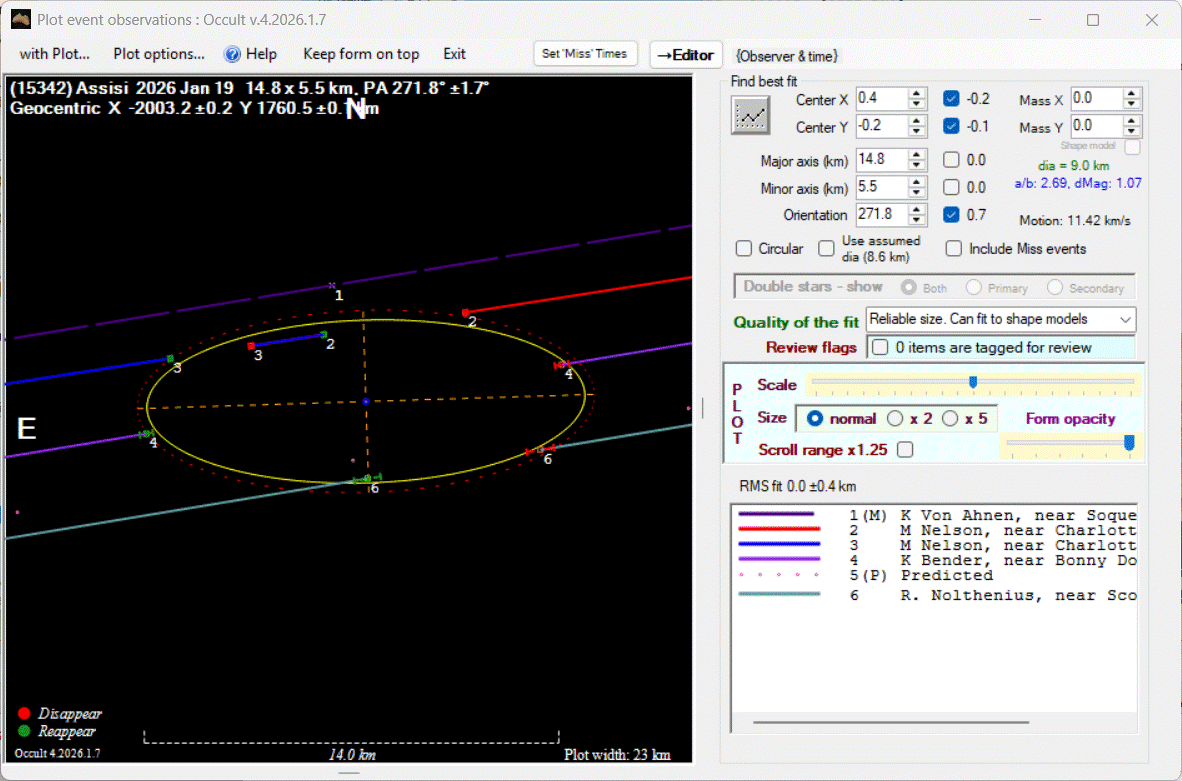1182x781 pixels.
Task: Click the Set 'Miss' Times button
Action: click(x=584, y=54)
